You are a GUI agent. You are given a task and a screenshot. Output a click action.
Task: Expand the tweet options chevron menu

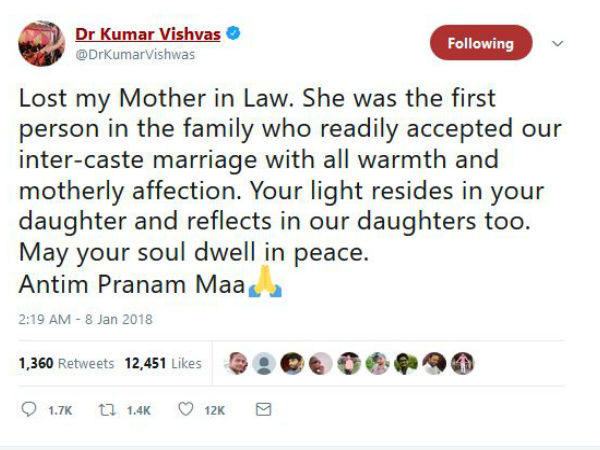point(557,43)
